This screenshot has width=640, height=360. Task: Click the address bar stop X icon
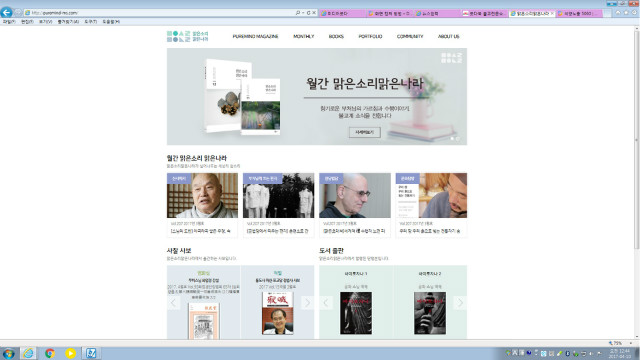click(314, 13)
